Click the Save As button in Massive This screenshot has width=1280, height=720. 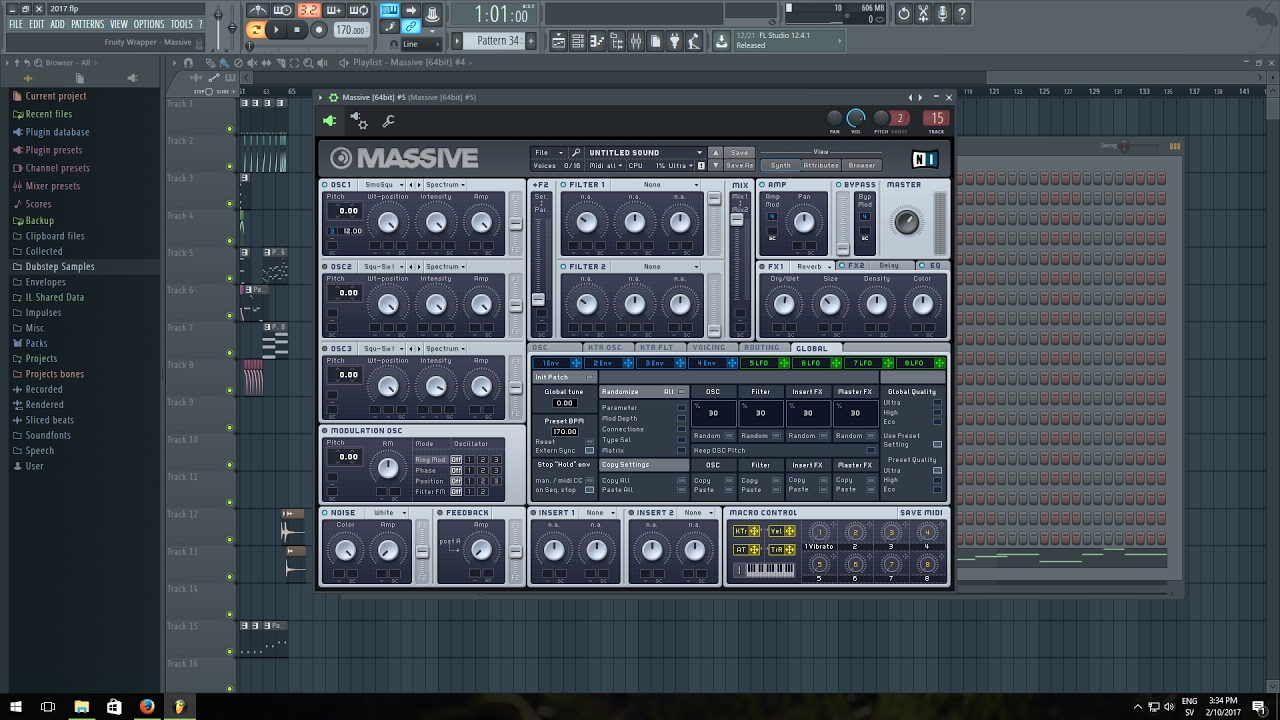pyautogui.click(x=739, y=166)
